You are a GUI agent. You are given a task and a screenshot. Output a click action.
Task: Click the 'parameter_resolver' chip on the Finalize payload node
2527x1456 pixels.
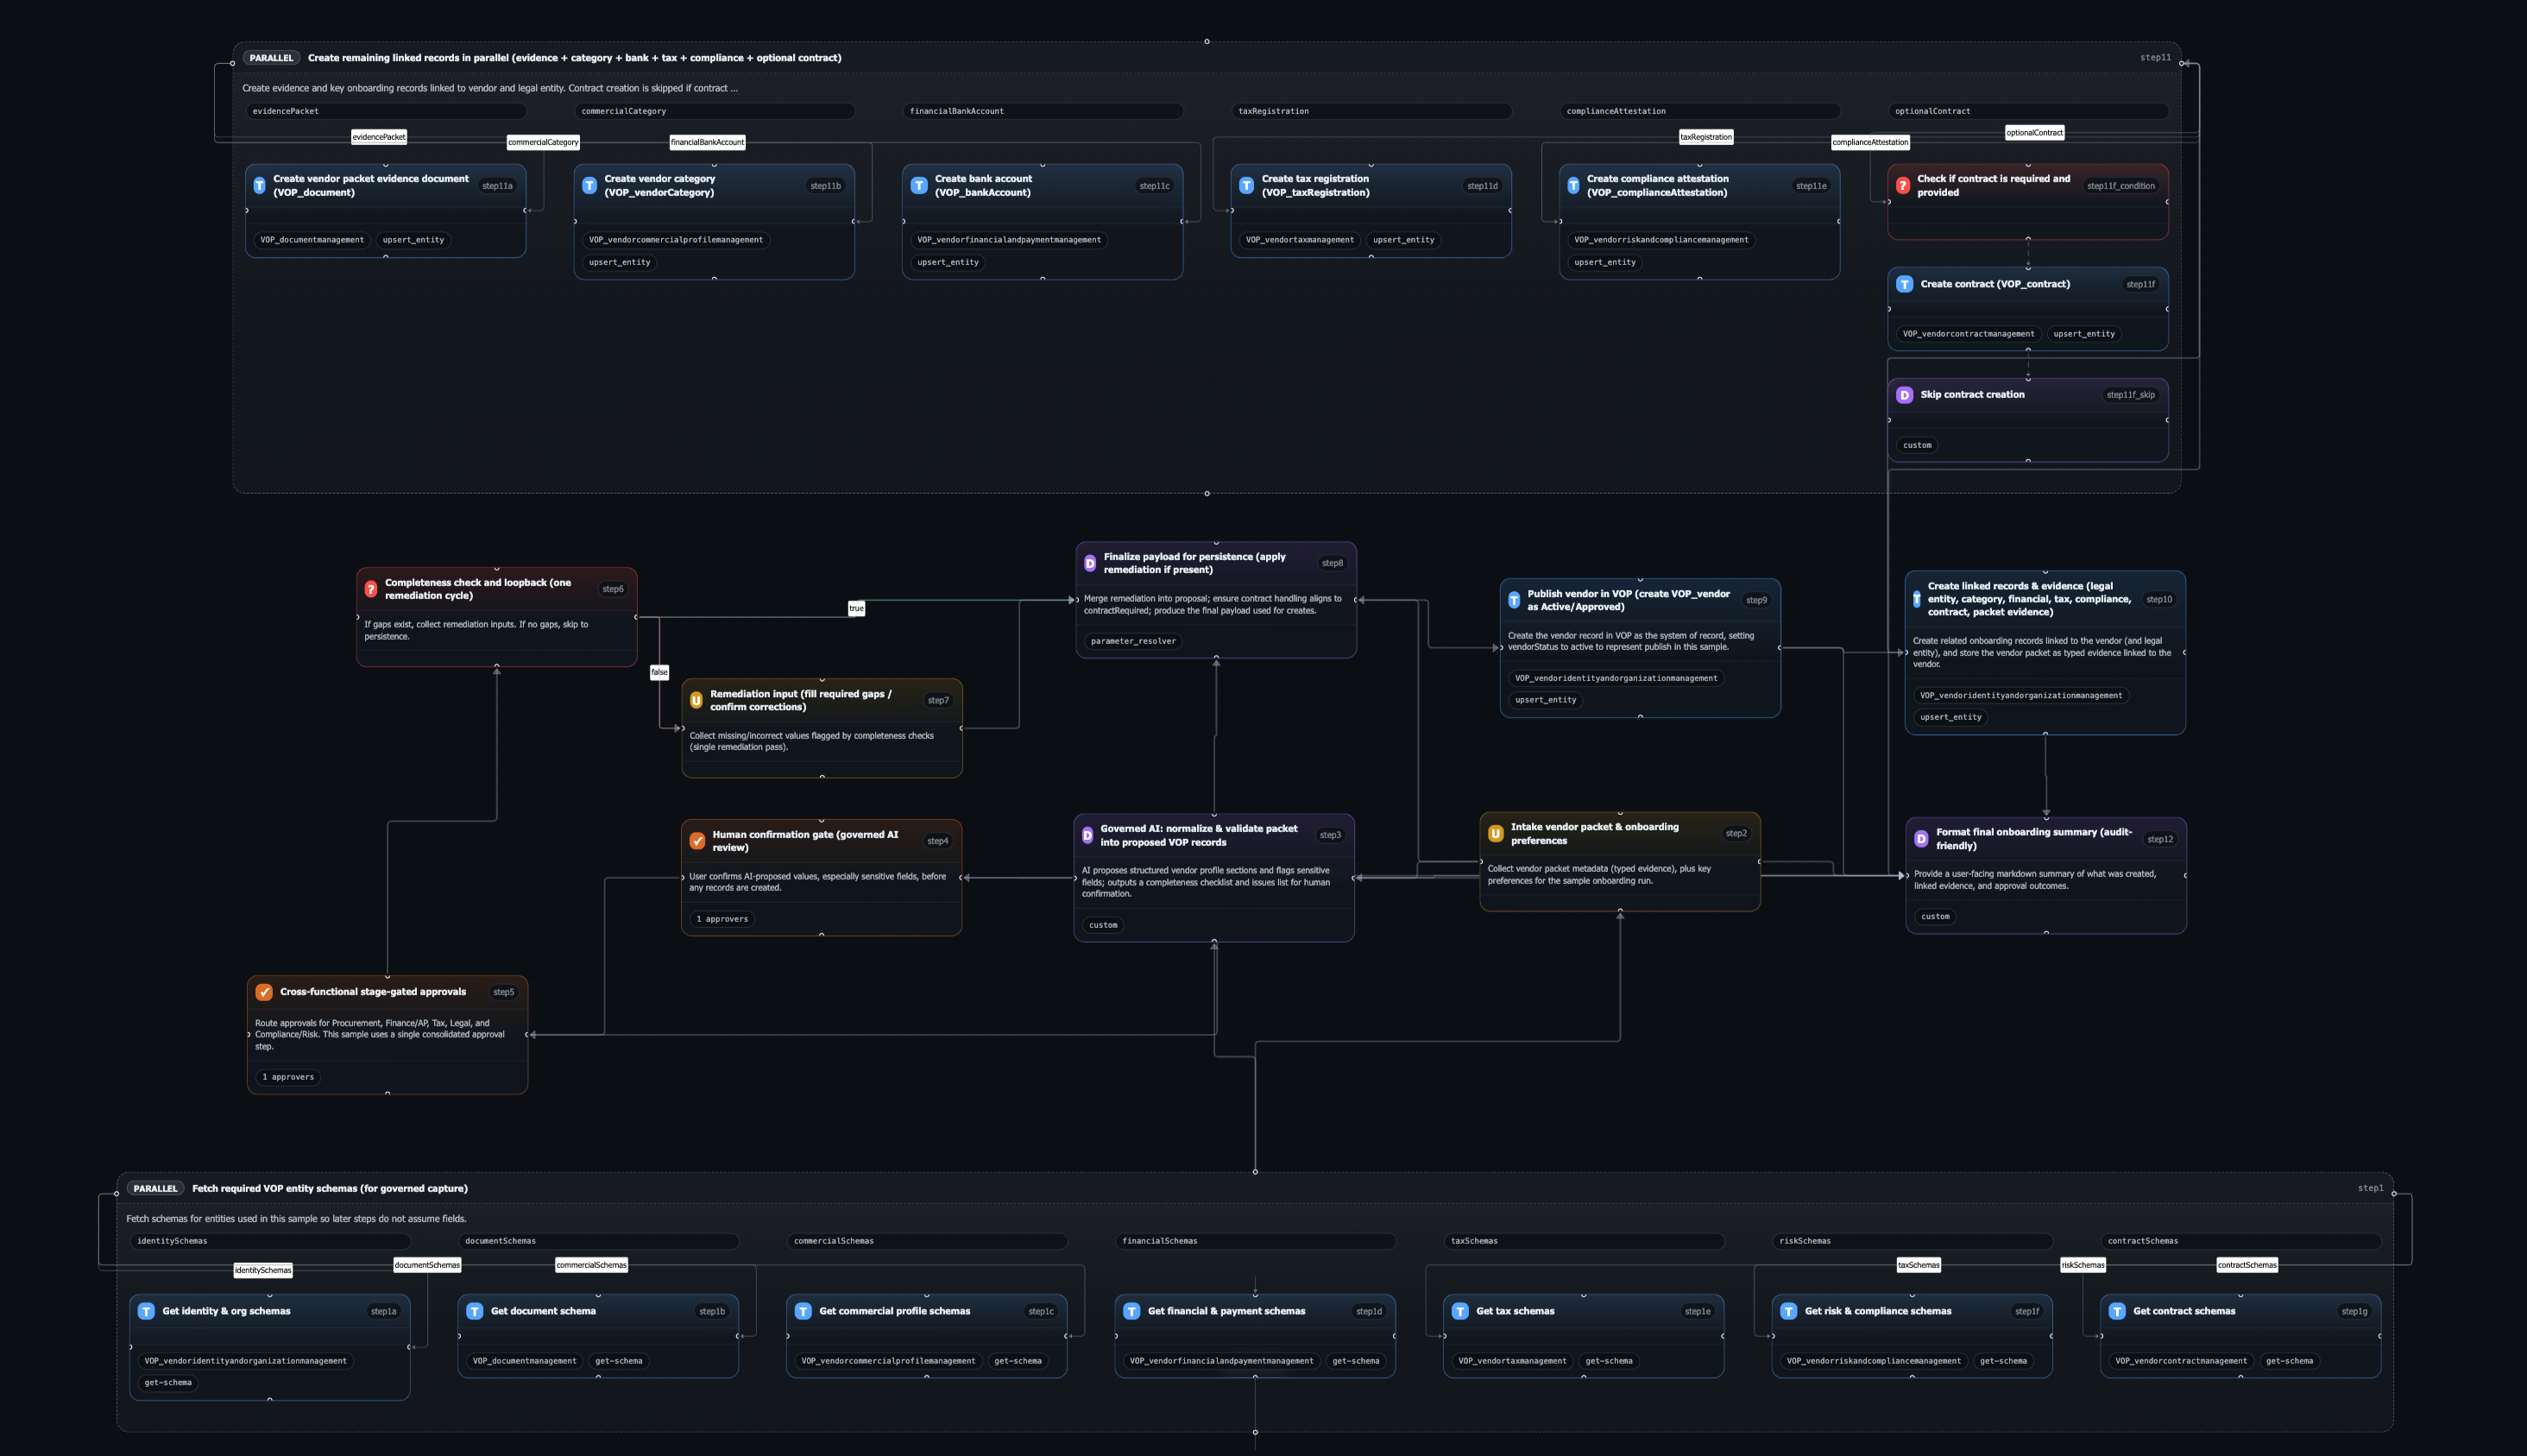coord(1132,641)
